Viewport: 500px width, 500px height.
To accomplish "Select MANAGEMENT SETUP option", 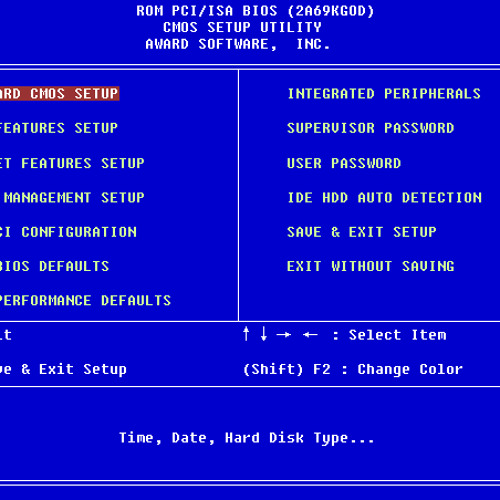I will click(x=73, y=198).
